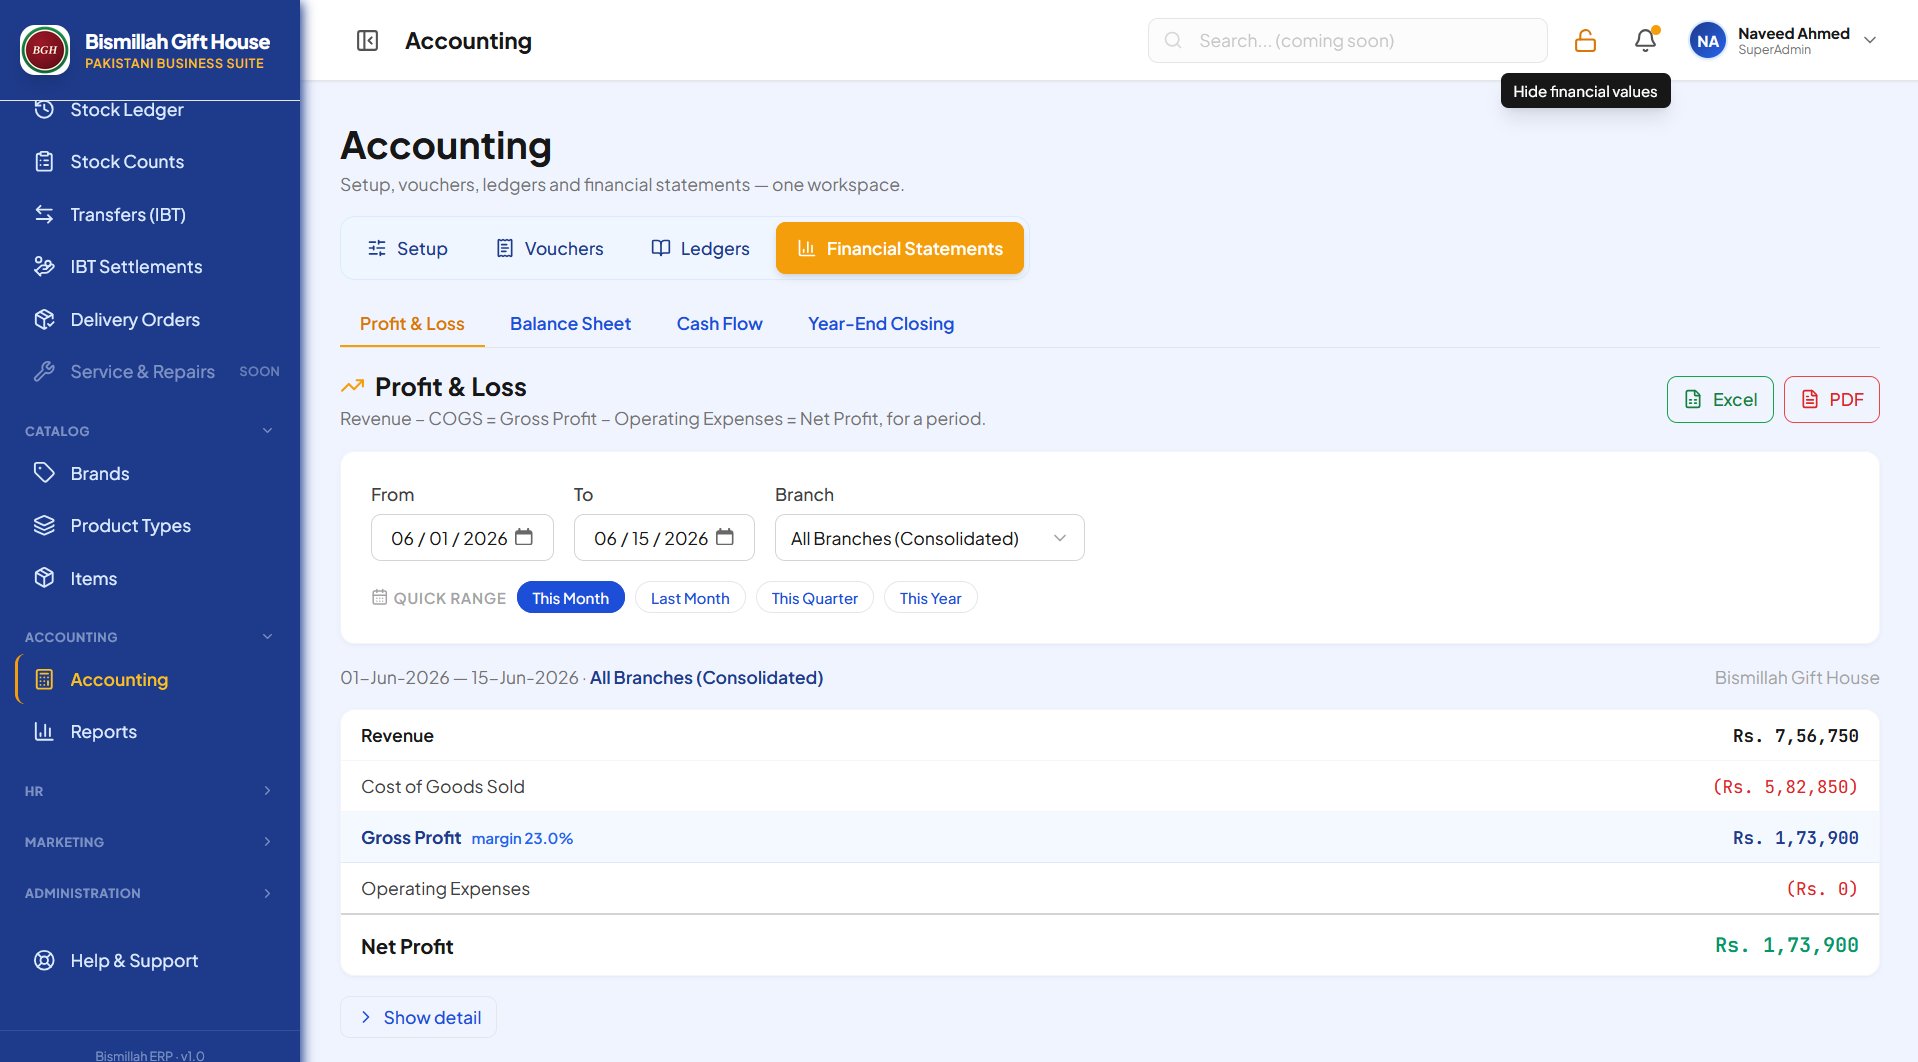Toggle the hide financial values lock icon
This screenshot has height=1062, width=1918.
click(x=1585, y=41)
